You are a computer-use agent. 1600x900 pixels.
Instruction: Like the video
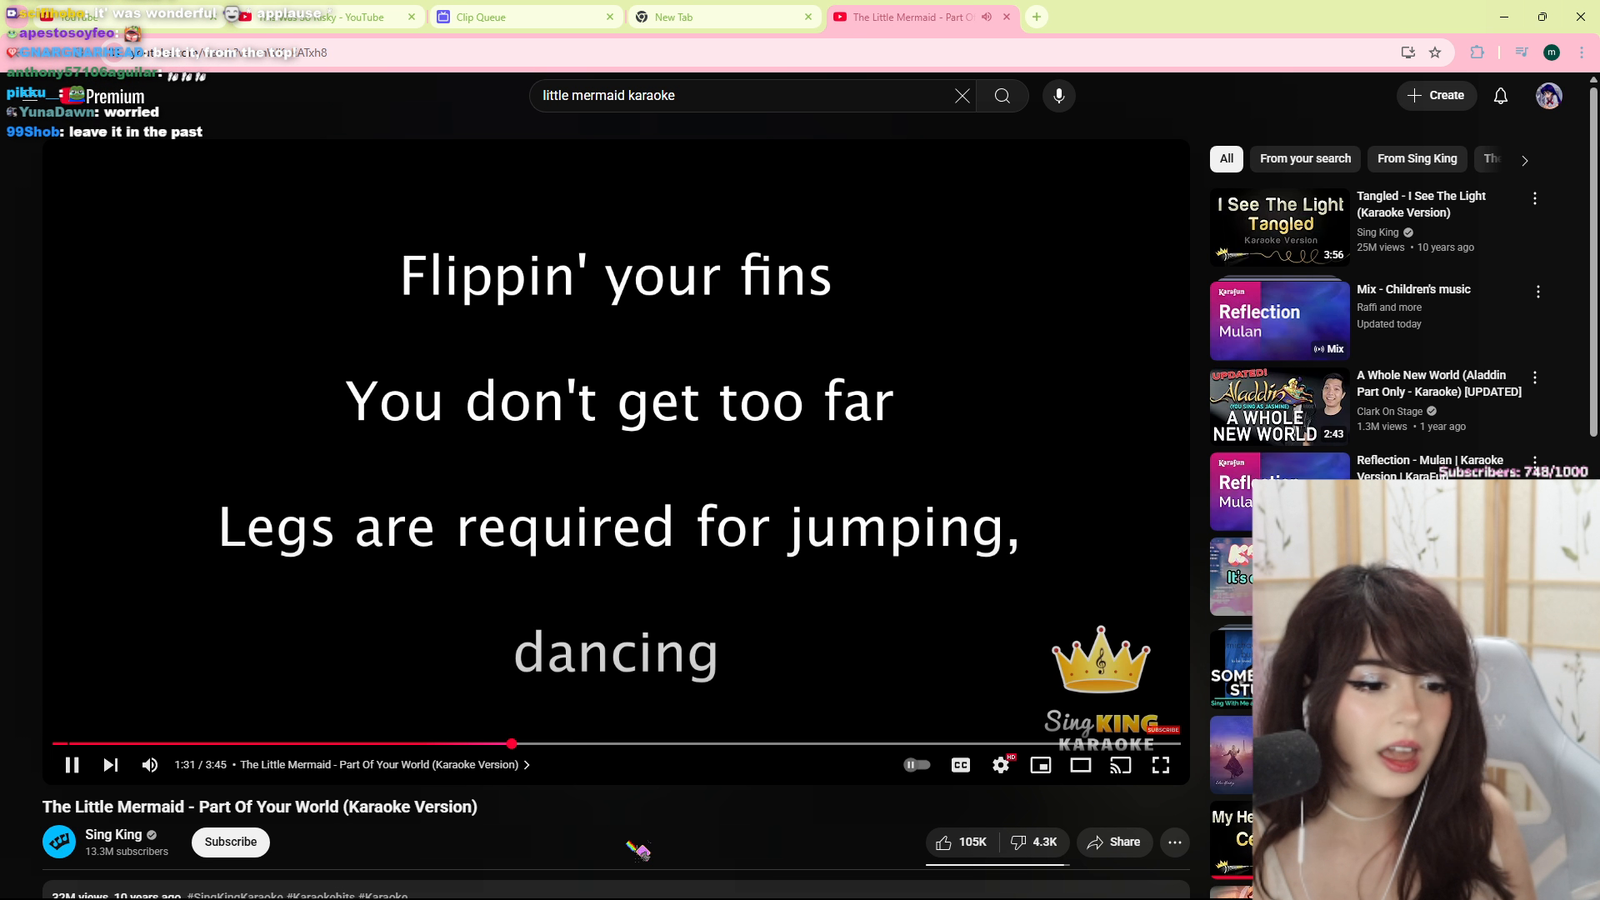962,842
